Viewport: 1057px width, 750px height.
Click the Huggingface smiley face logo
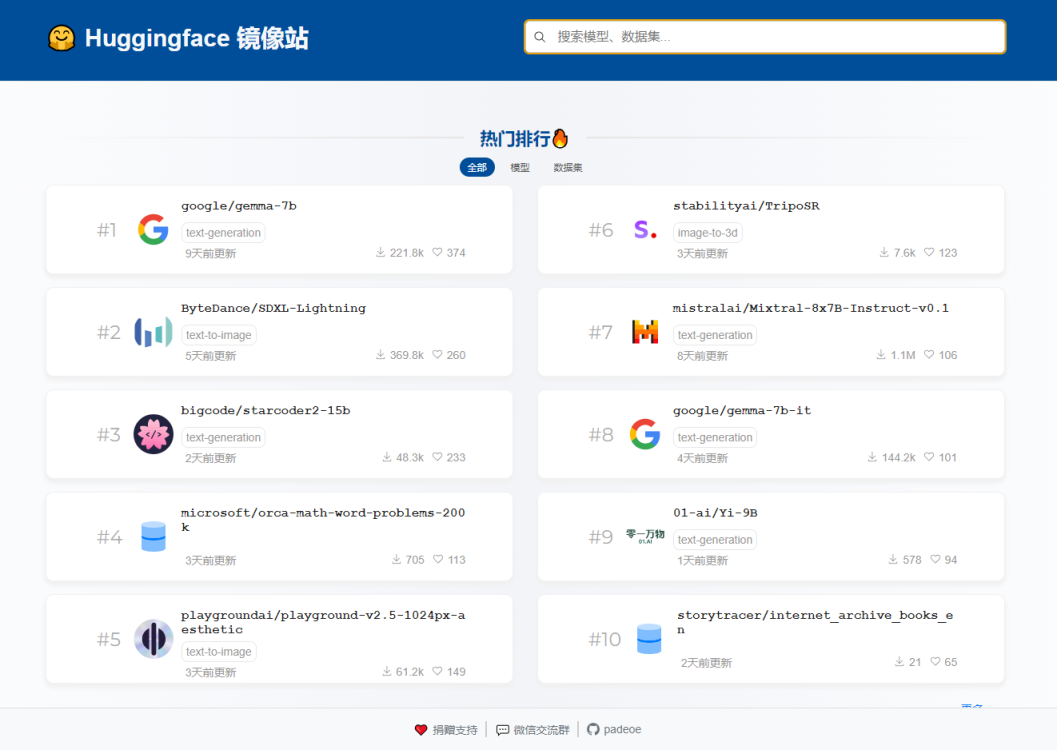click(61, 37)
